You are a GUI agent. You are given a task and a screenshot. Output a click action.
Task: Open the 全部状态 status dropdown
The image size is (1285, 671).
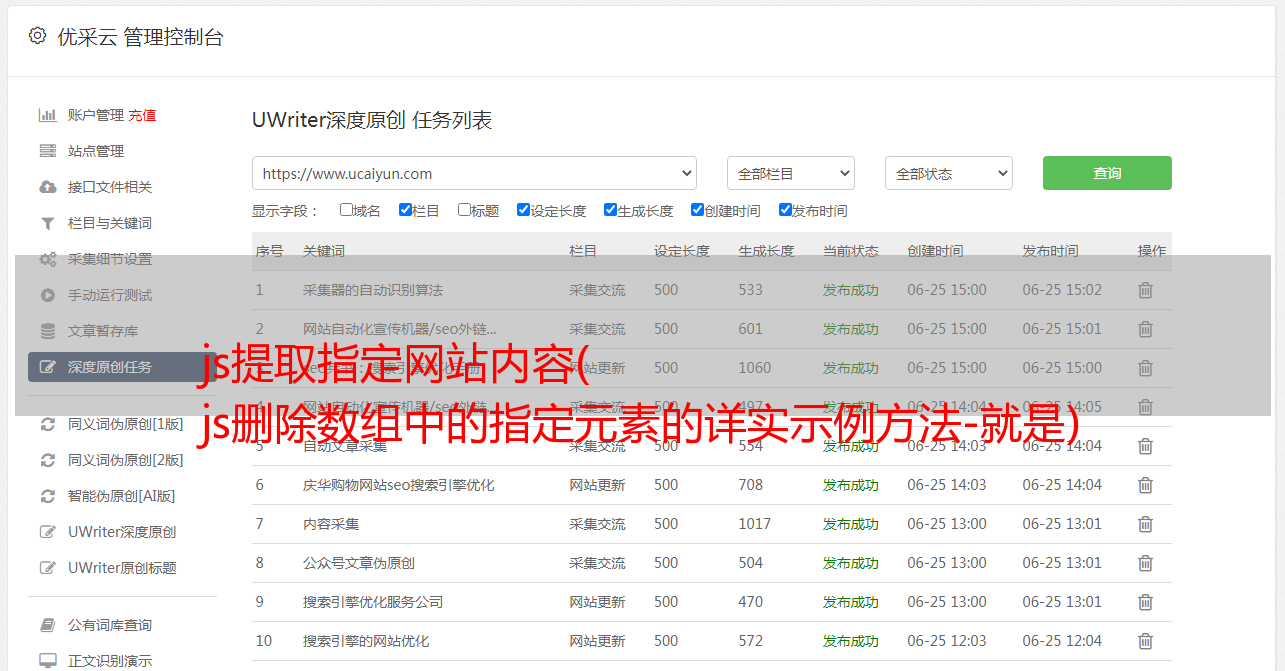948,173
